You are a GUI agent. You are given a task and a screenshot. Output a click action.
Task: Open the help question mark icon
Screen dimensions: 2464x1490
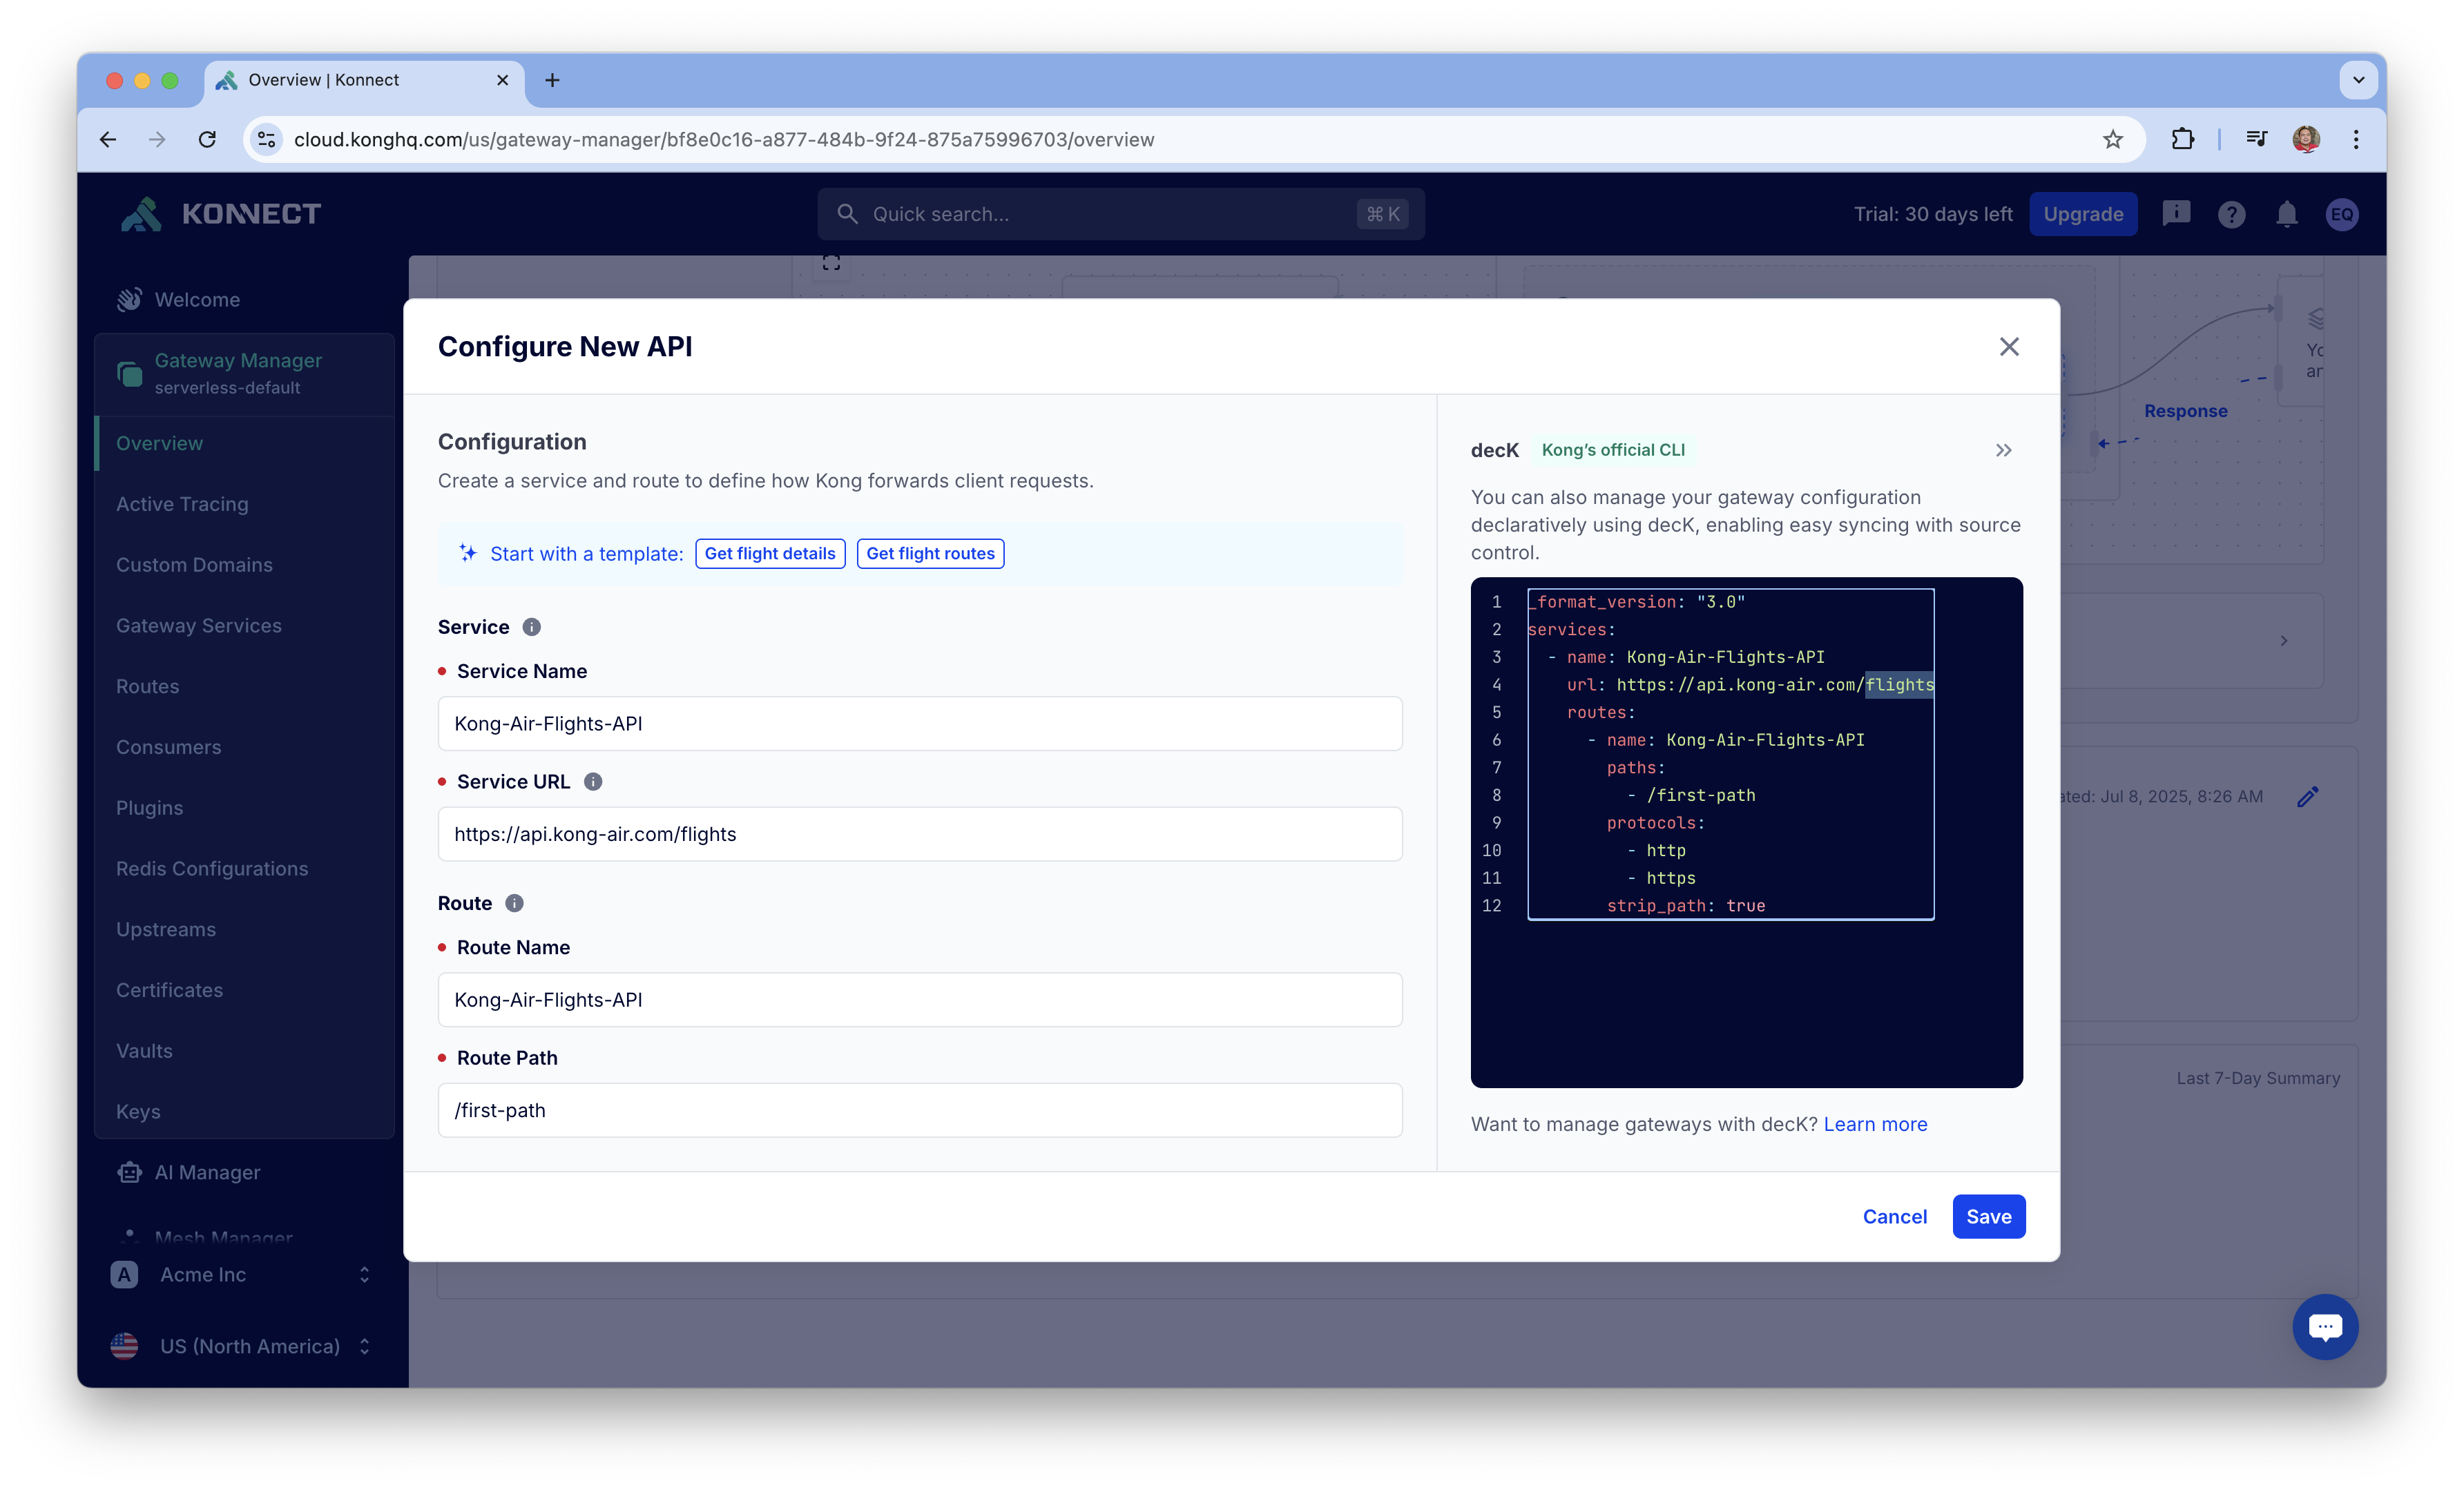pyautogui.click(x=2231, y=214)
